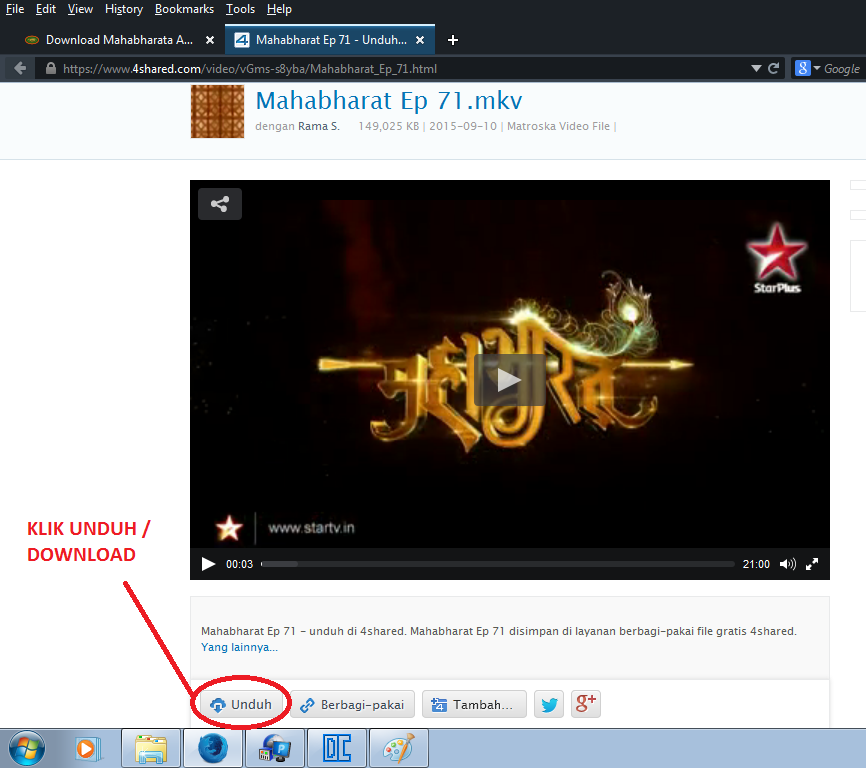Click the 00:03 elapsed time text
866x768 pixels.
[239, 564]
